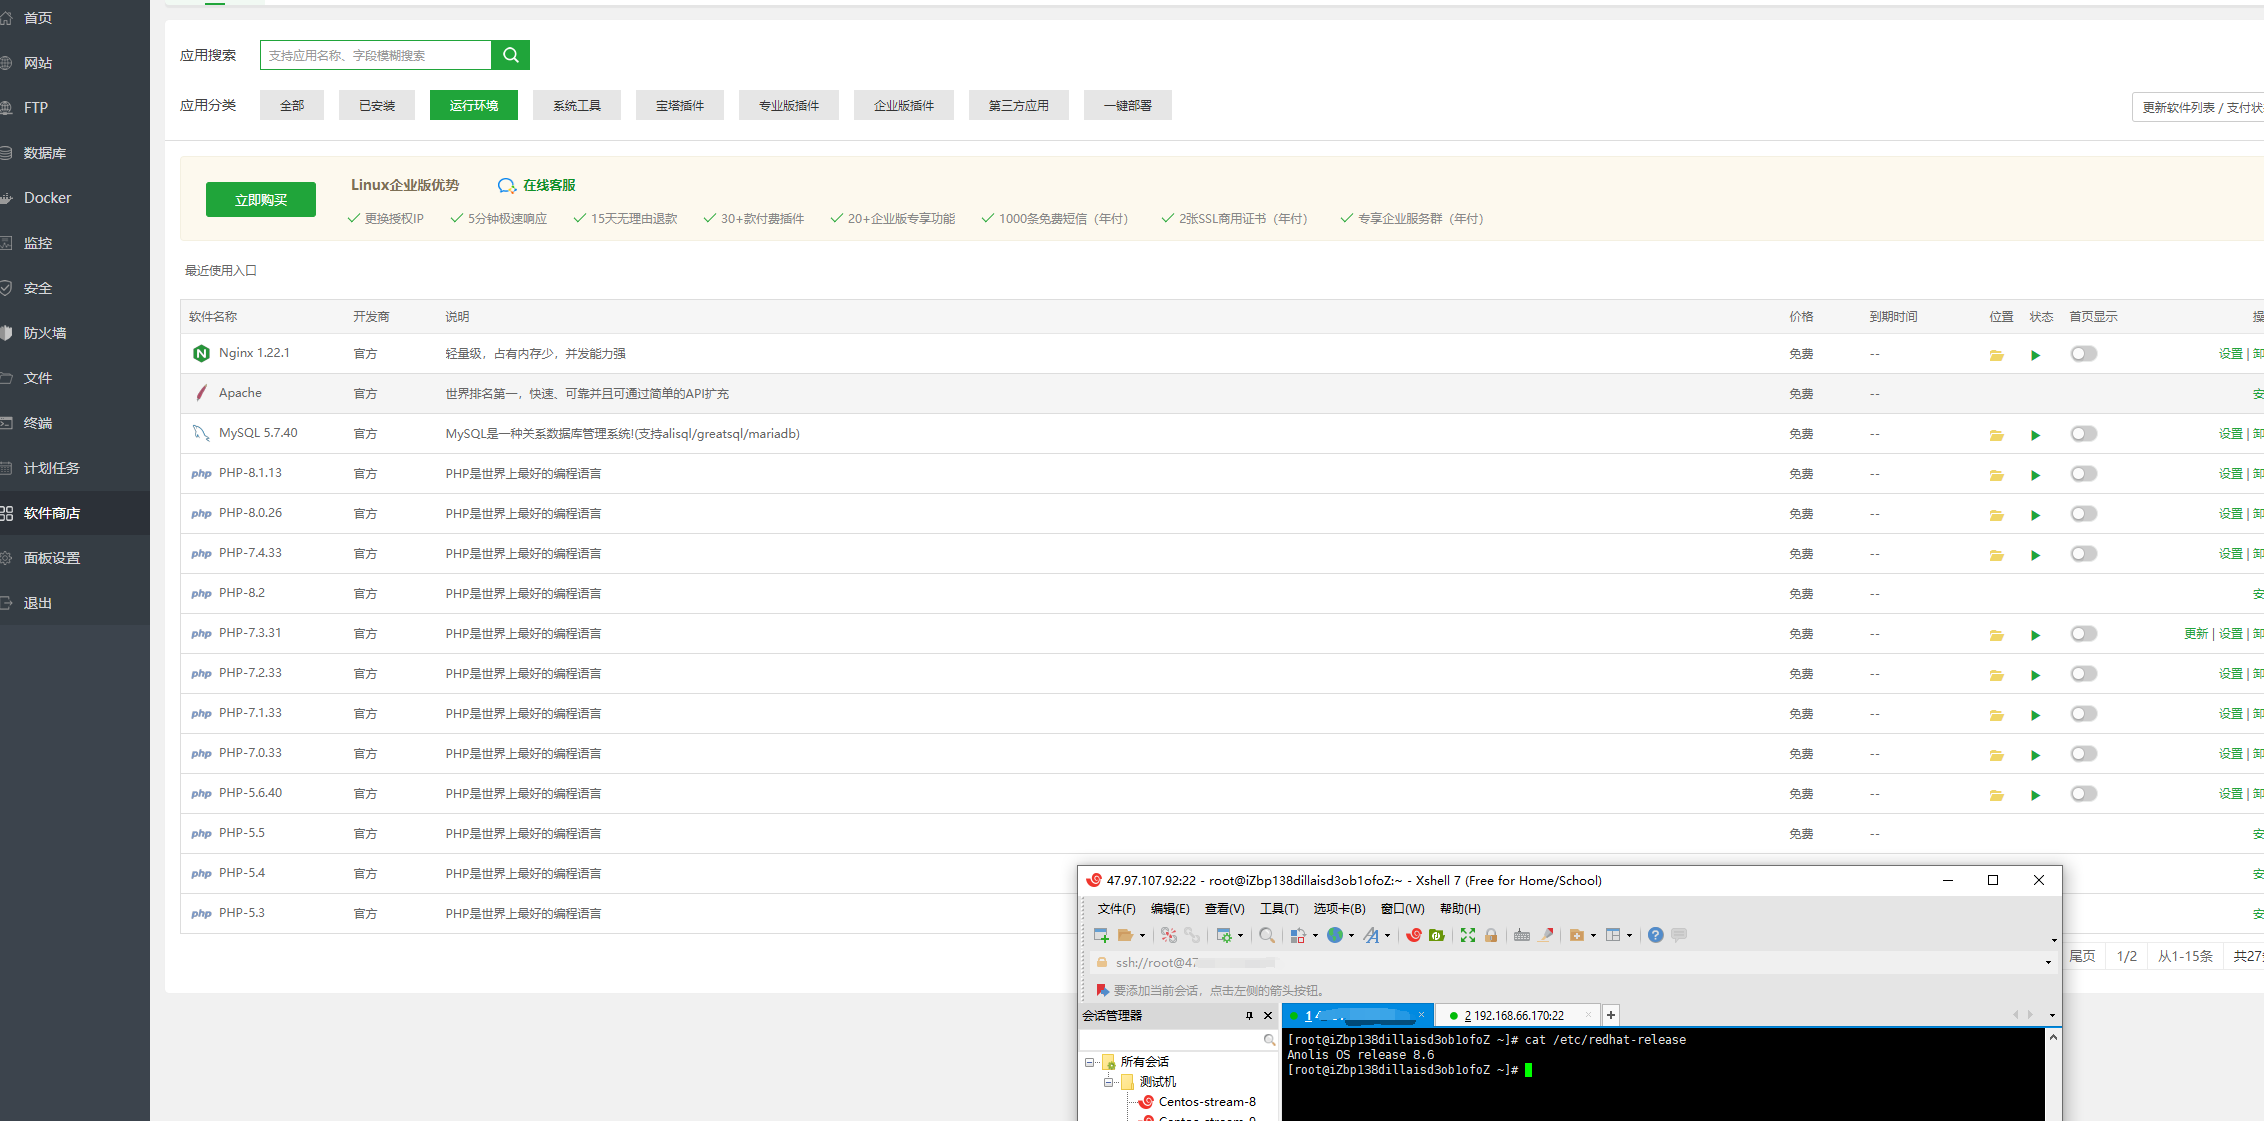Click the Xshell terminal vertical scrollbar up arrow

(2053, 1037)
